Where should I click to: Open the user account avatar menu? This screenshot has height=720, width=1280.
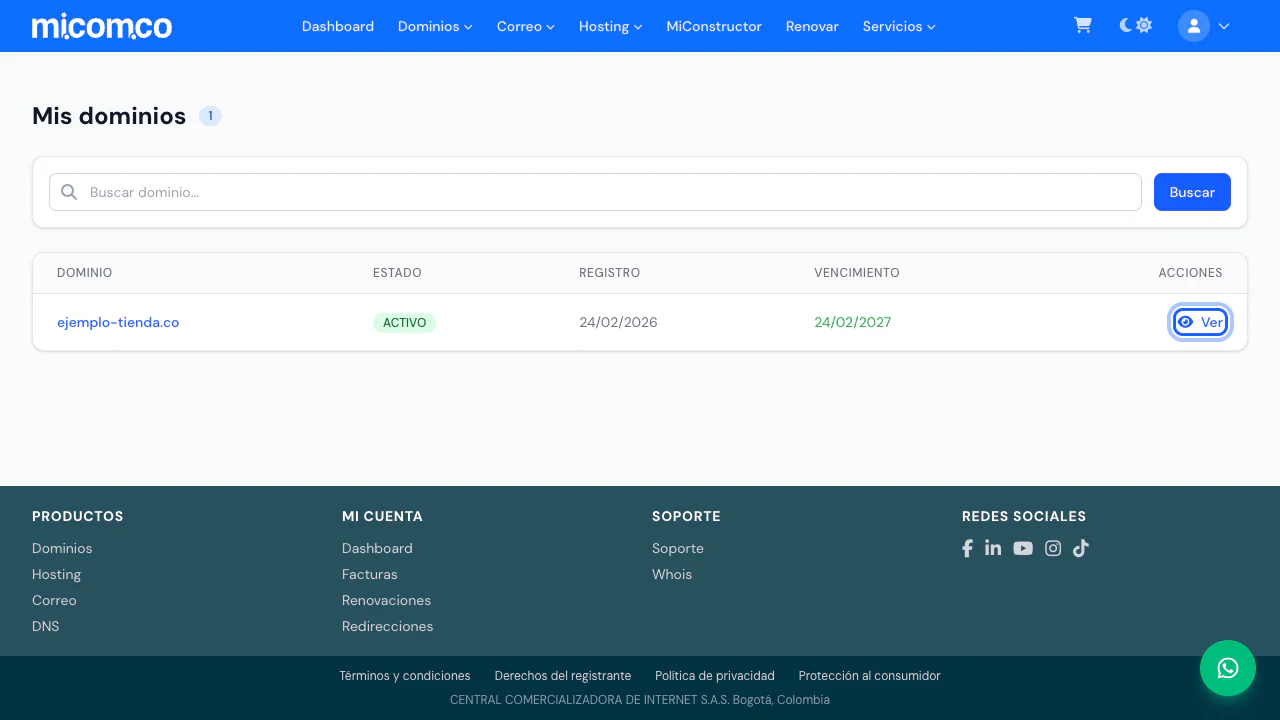(1204, 26)
